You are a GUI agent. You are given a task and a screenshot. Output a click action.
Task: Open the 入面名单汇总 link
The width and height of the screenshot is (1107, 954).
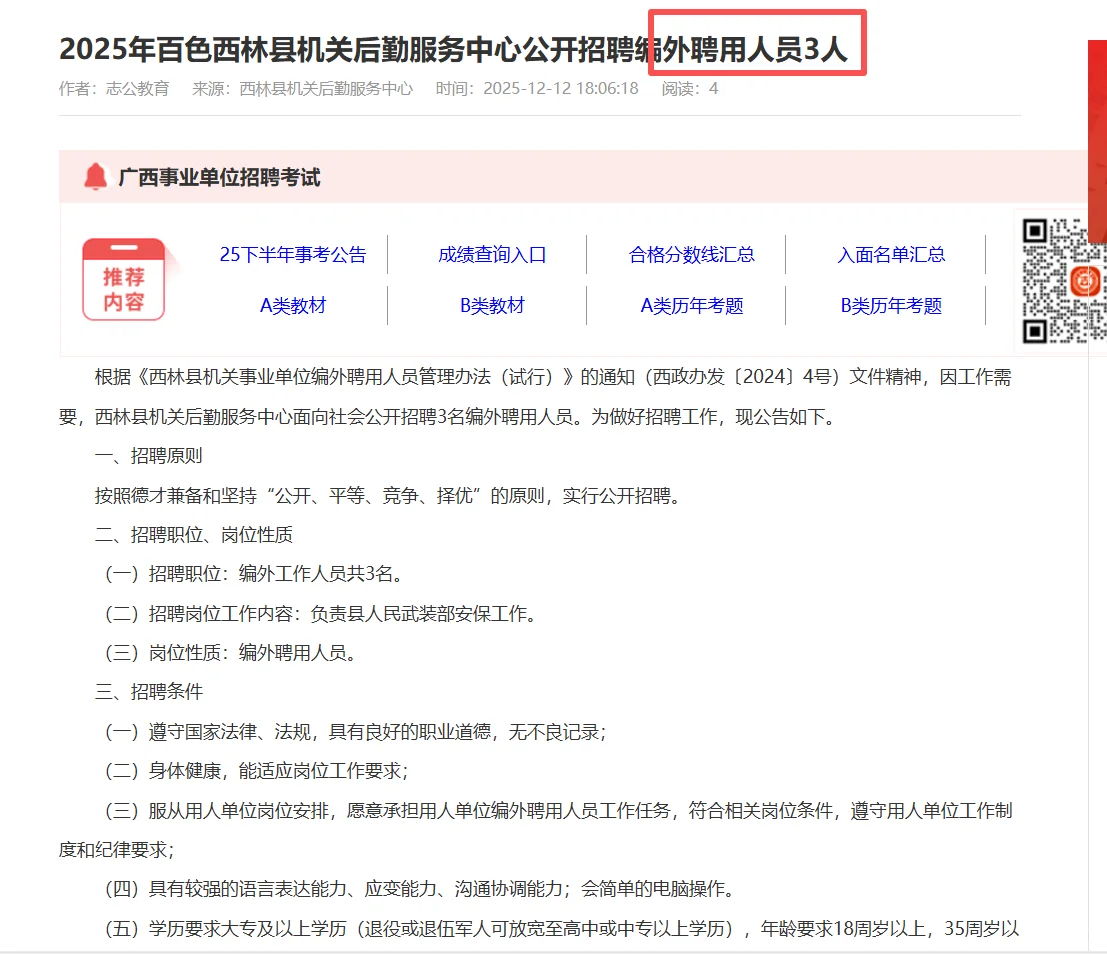[891, 255]
